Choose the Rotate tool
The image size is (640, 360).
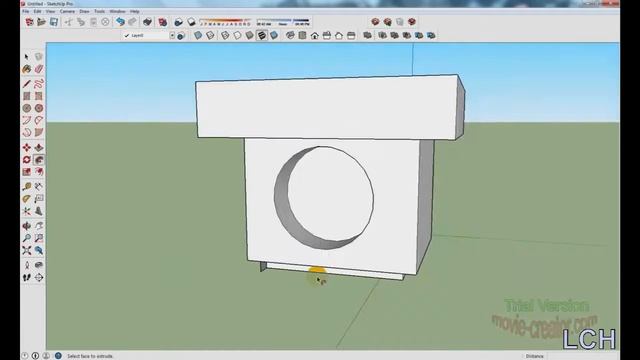coord(27,160)
